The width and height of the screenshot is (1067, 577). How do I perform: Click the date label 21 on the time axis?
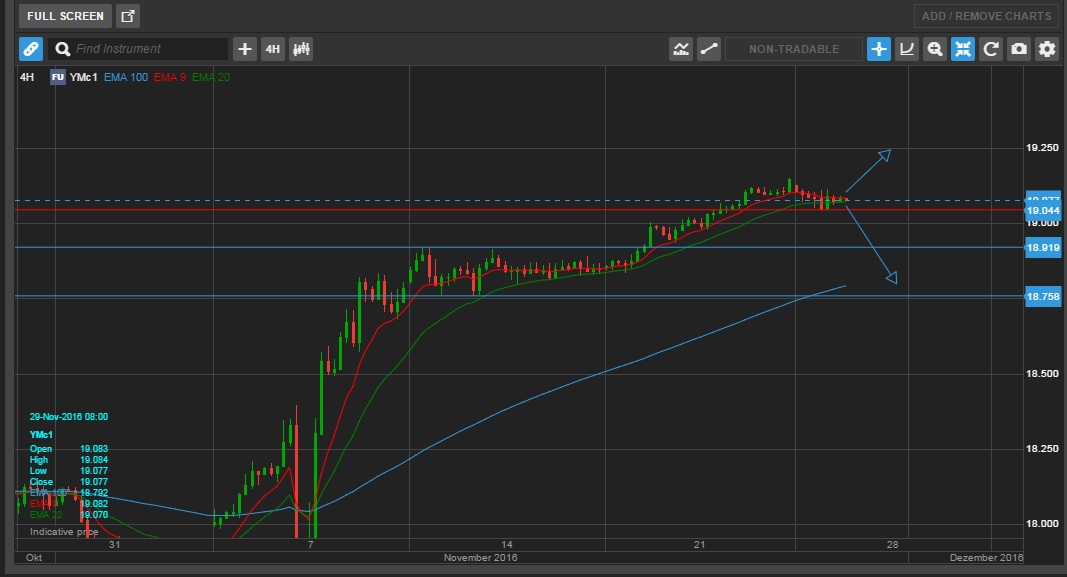[700, 545]
